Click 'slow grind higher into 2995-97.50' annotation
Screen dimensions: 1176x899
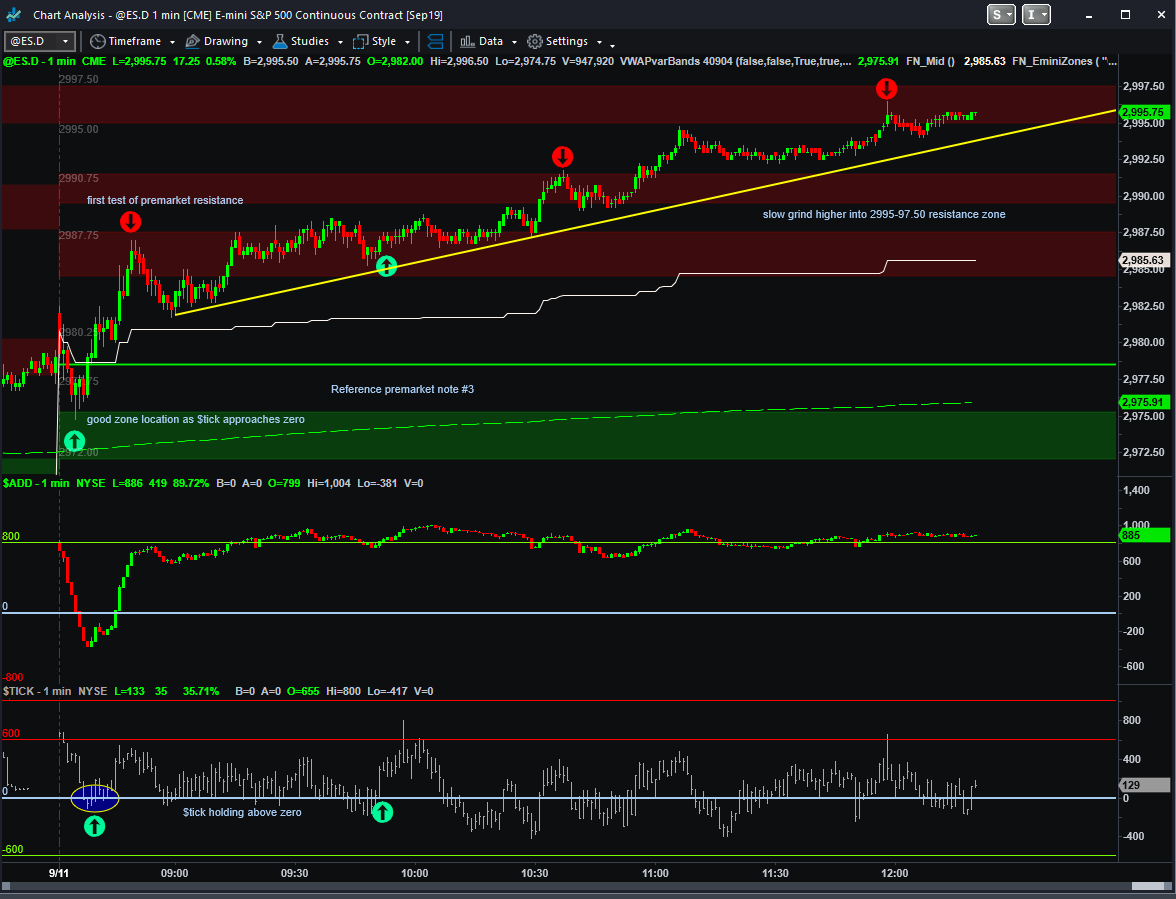(x=884, y=214)
